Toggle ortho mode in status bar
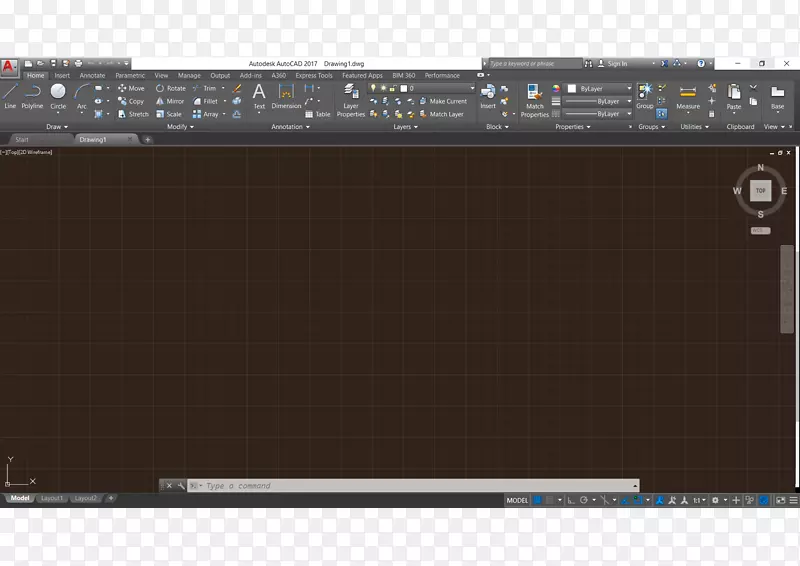 click(x=571, y=500)
